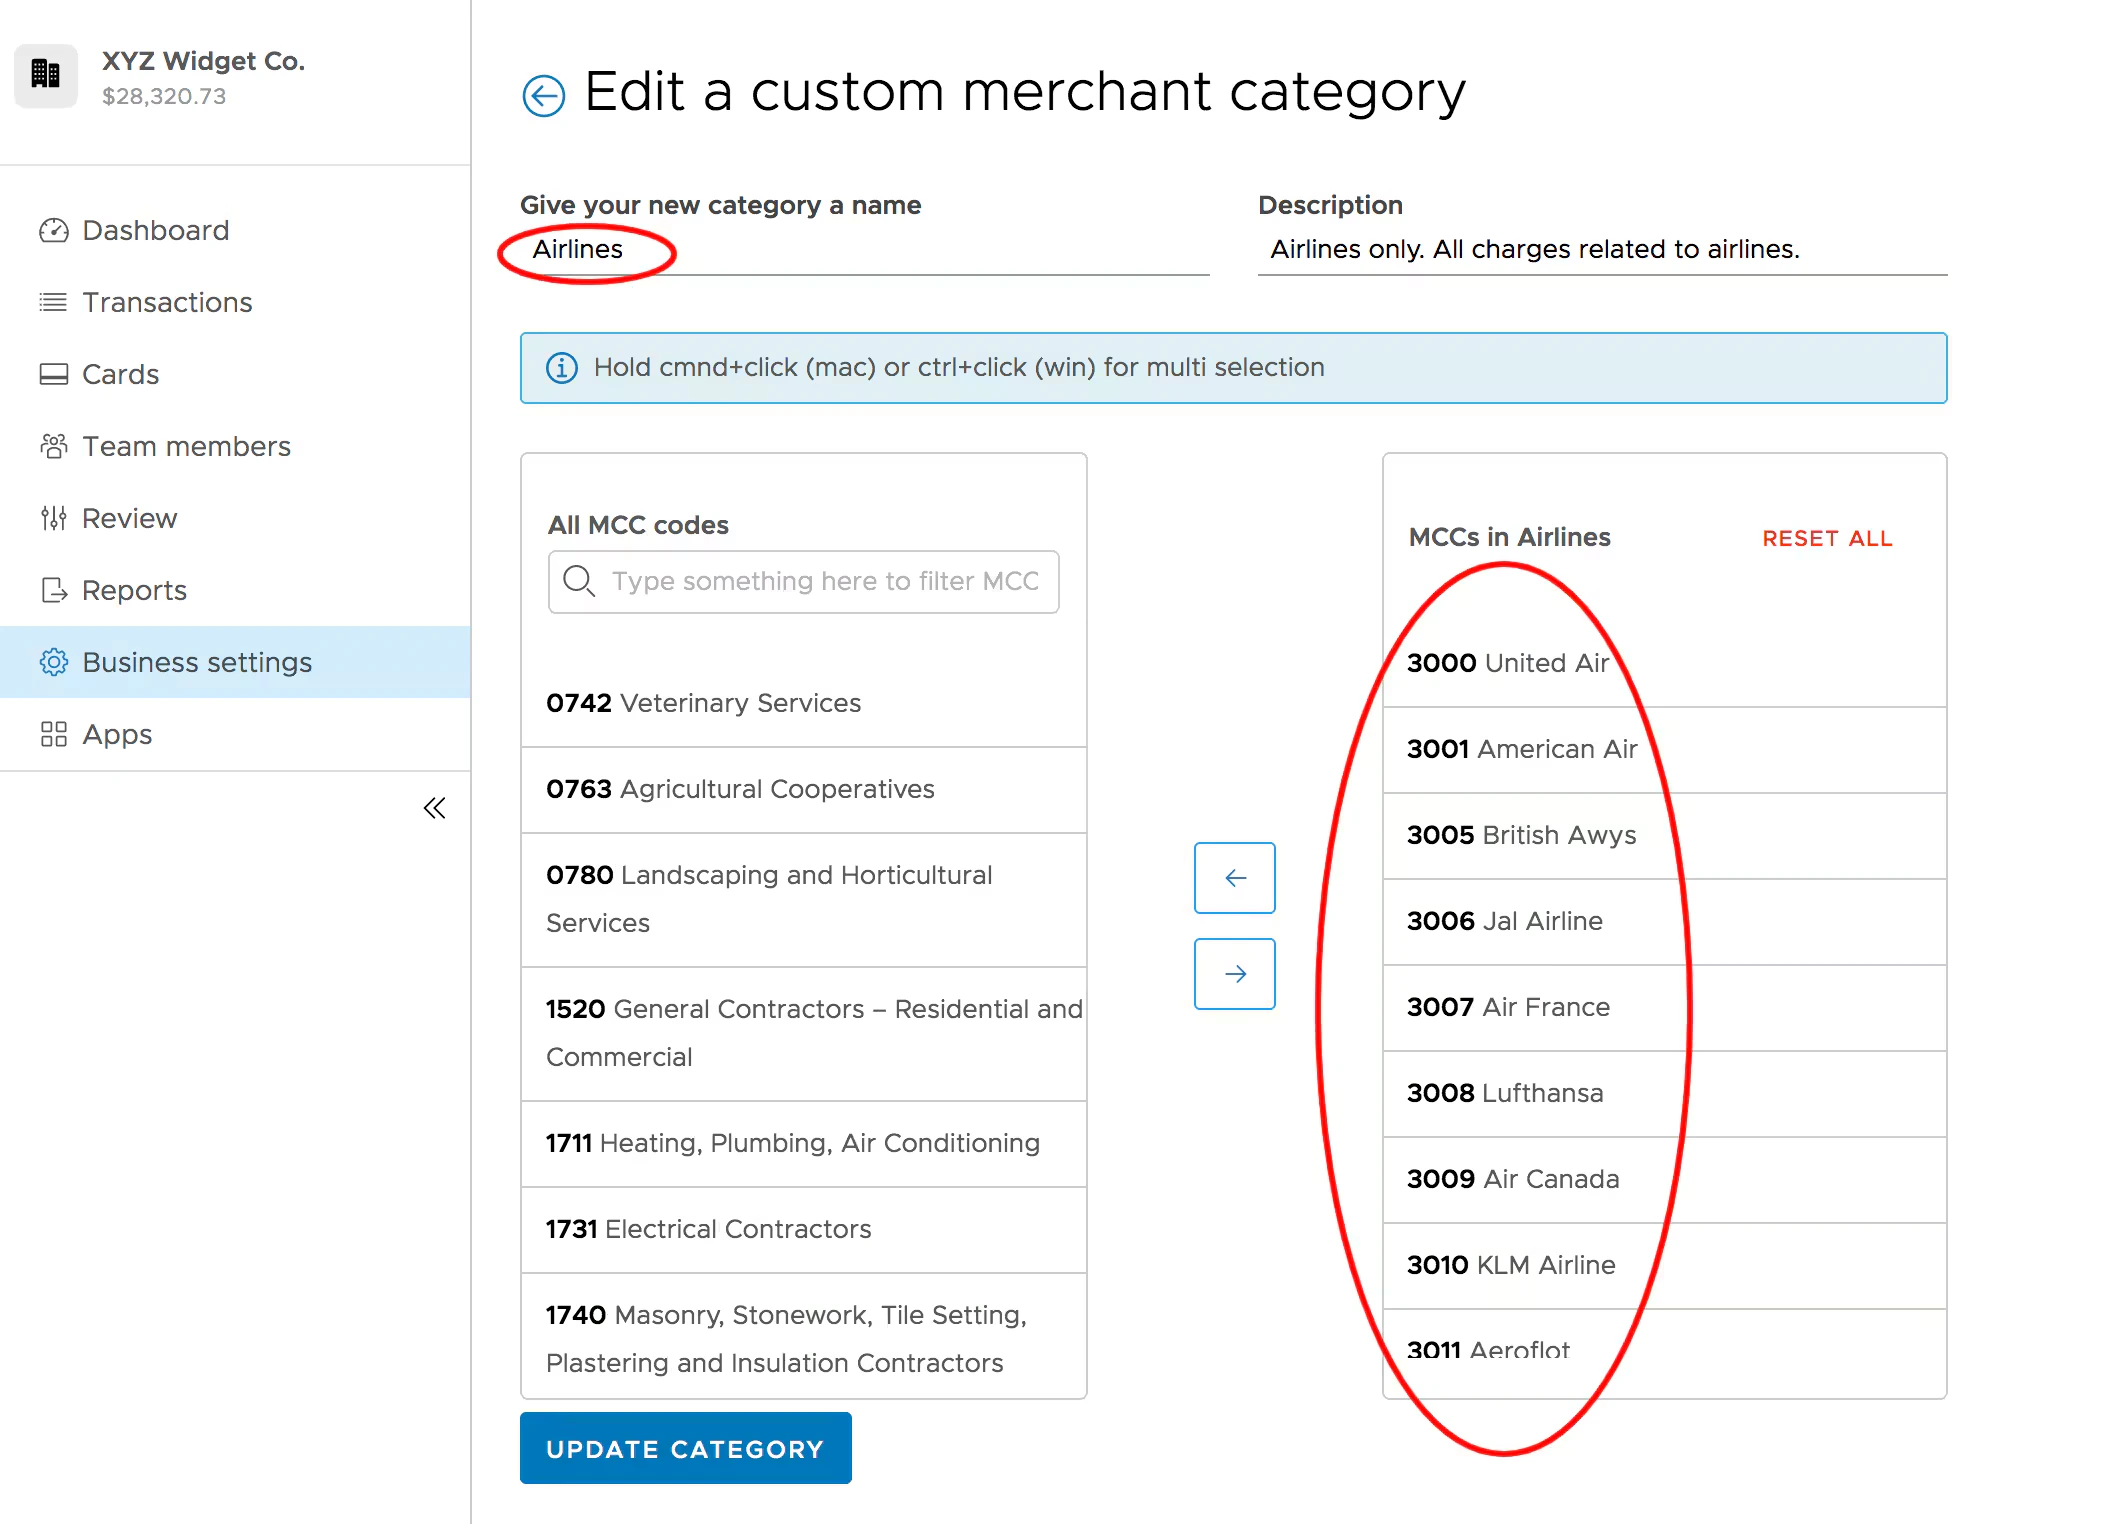Click the search magnifier icon in MCC filter
The image size is (2102, 1524).
(578, 581)
